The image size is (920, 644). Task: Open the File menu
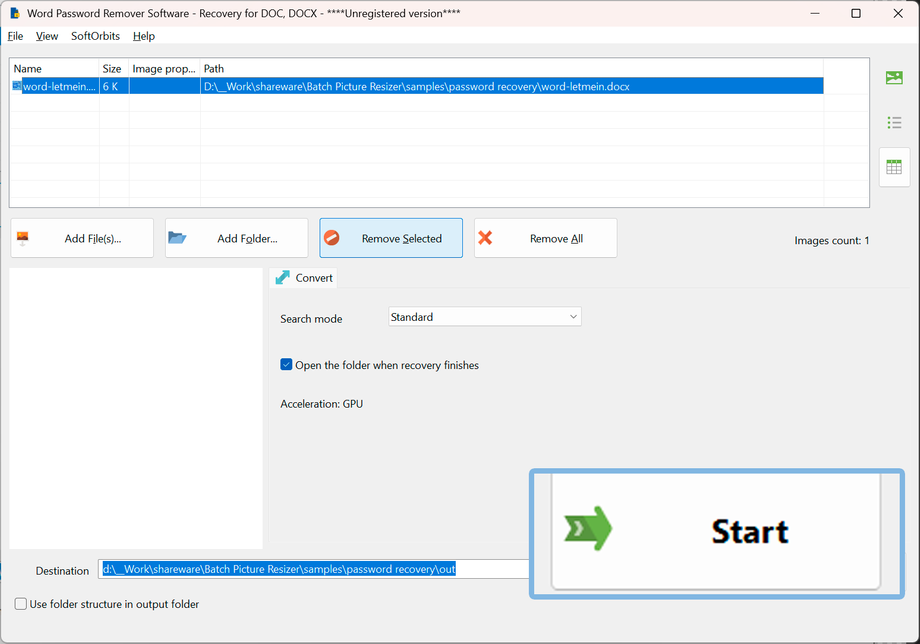pos(15,36)
